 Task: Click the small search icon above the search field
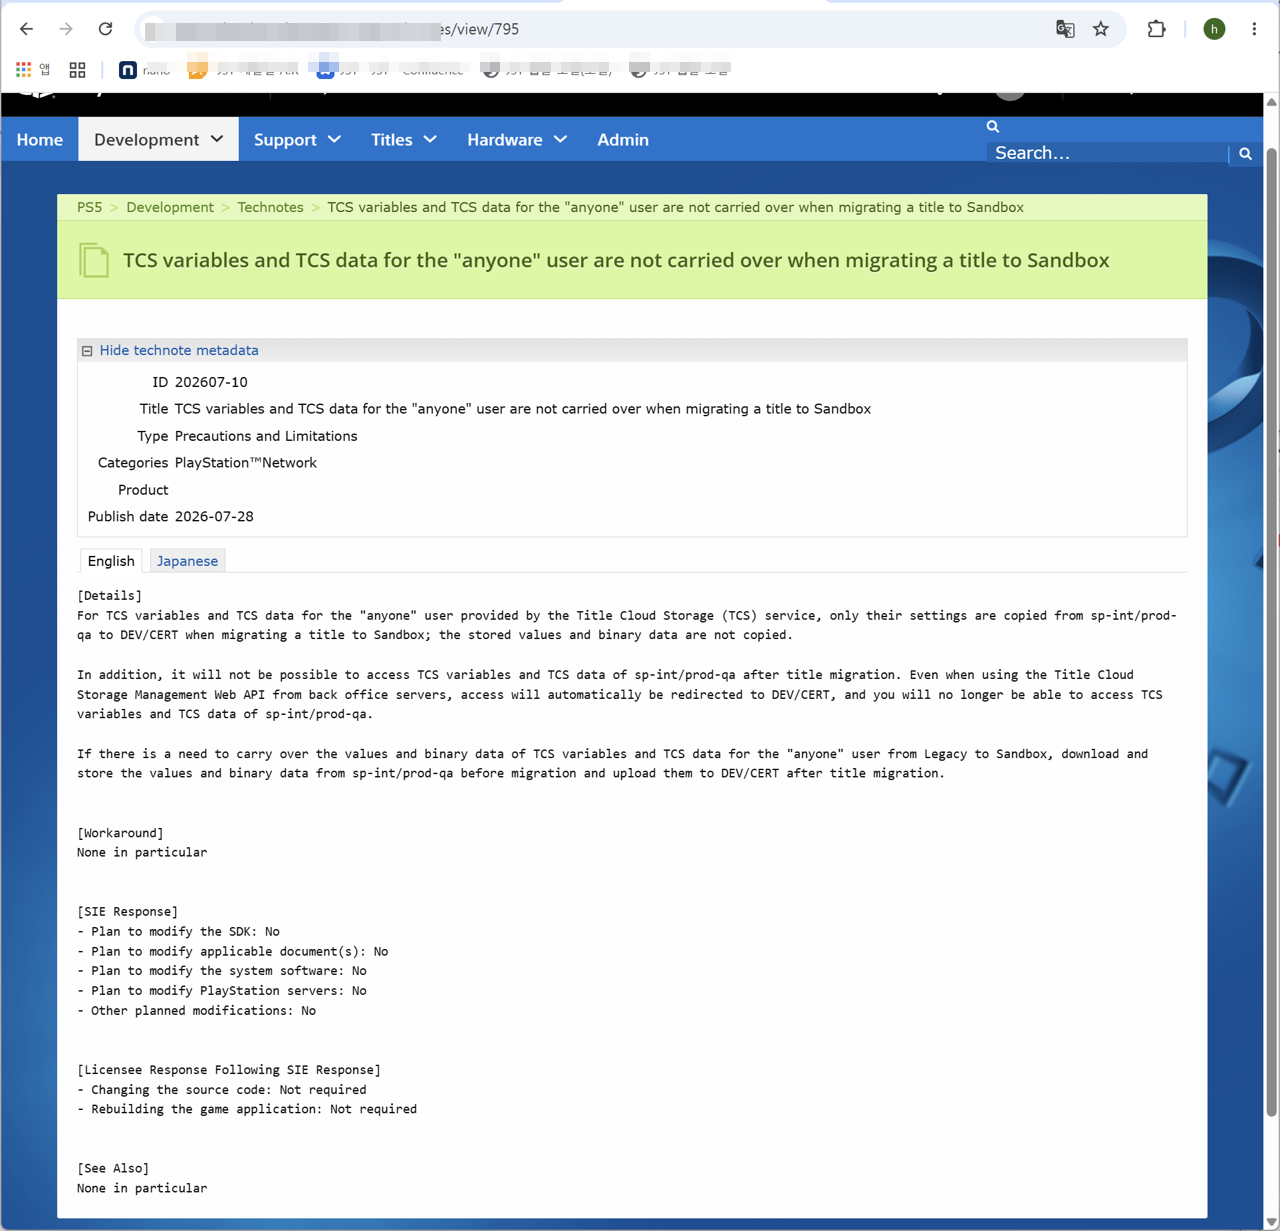click(x=993, y=126)
